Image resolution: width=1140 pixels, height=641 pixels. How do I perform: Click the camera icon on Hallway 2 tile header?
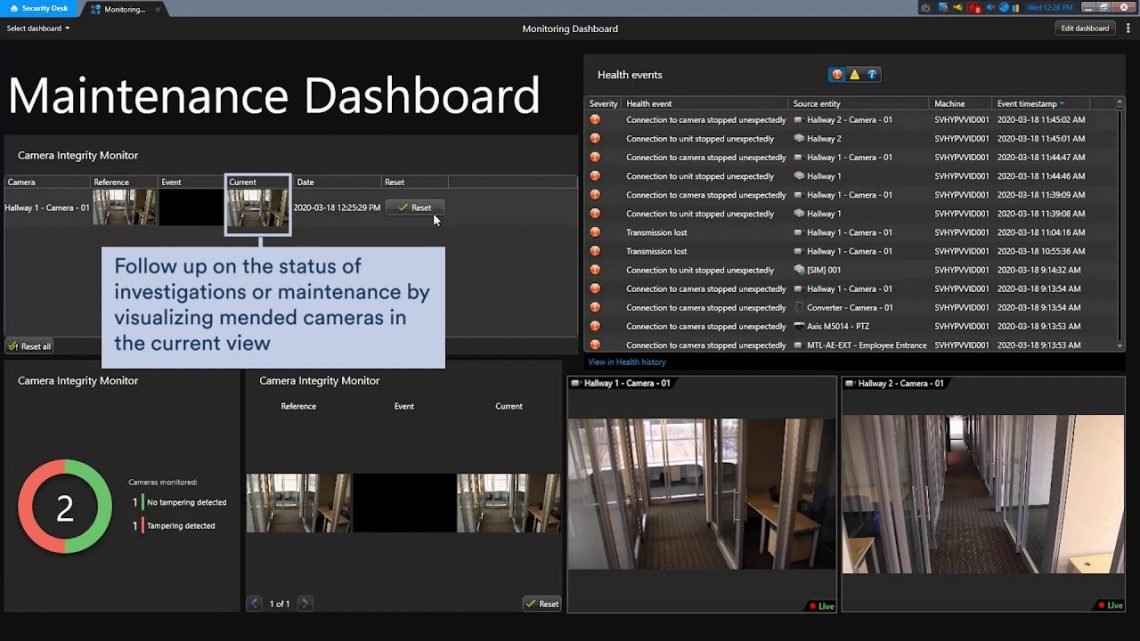(x=850, y=383)
